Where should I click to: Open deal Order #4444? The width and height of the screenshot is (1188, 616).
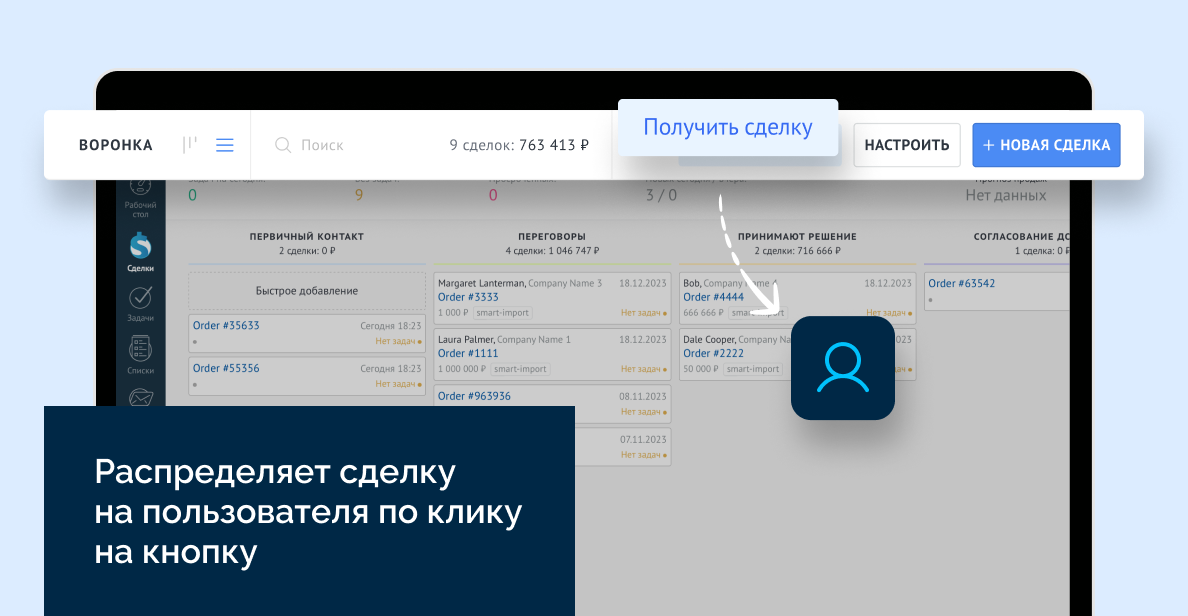coord(714,297)
